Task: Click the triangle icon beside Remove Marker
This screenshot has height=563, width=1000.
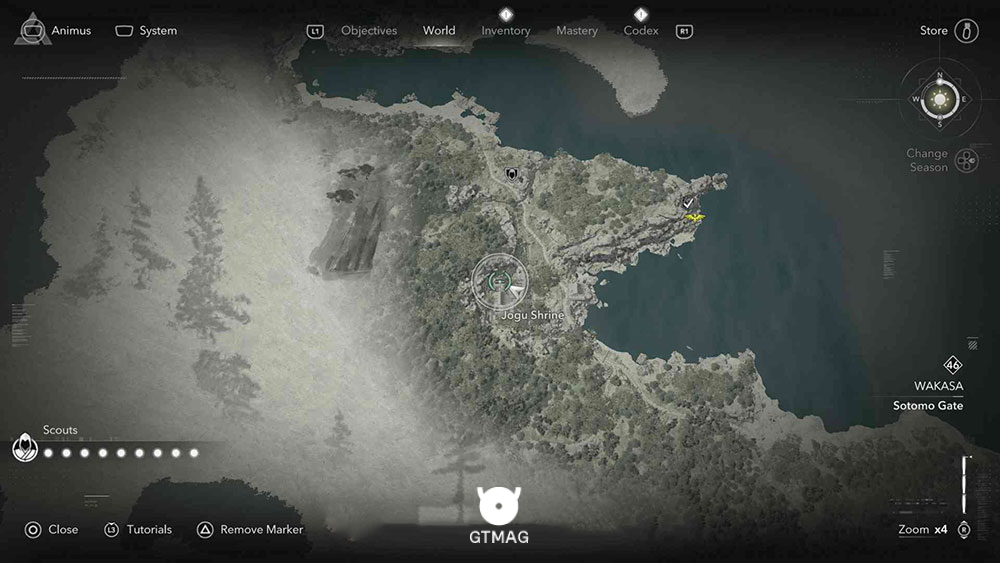Action: (x=205, y=530)
